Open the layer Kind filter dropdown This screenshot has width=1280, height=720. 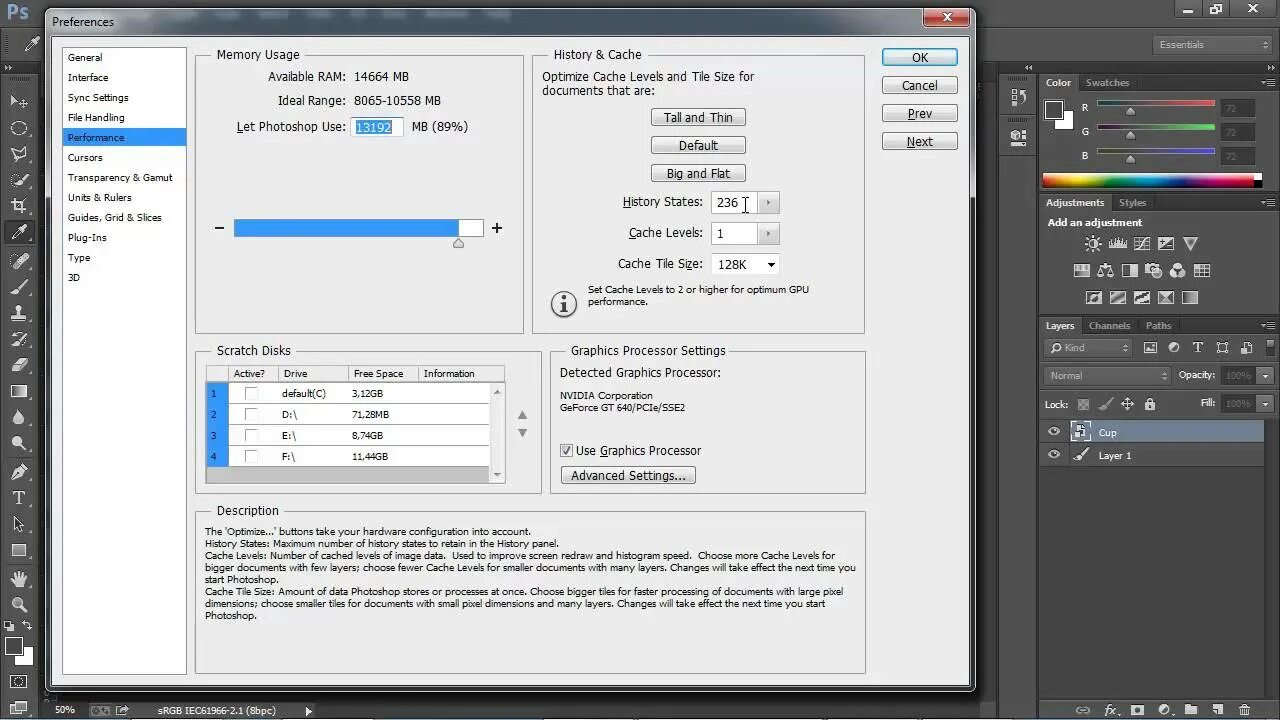tap(1088, 348)
